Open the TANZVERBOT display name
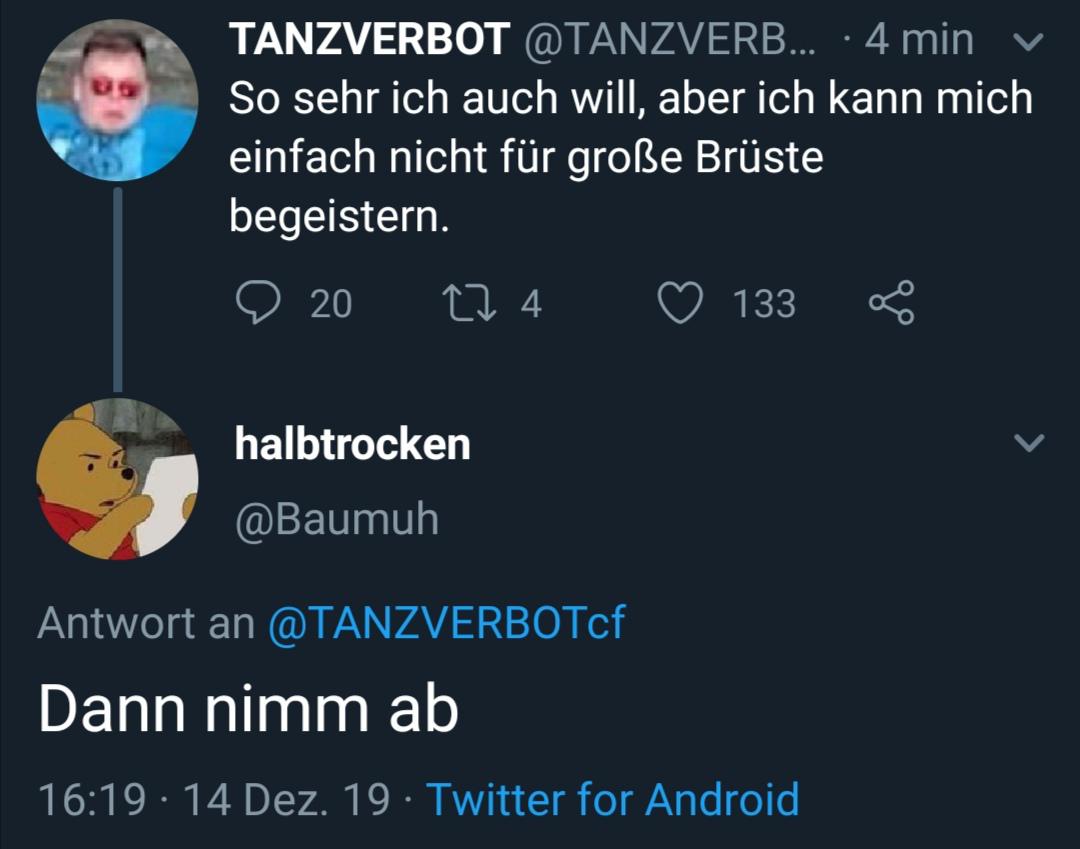 (369, 40)
